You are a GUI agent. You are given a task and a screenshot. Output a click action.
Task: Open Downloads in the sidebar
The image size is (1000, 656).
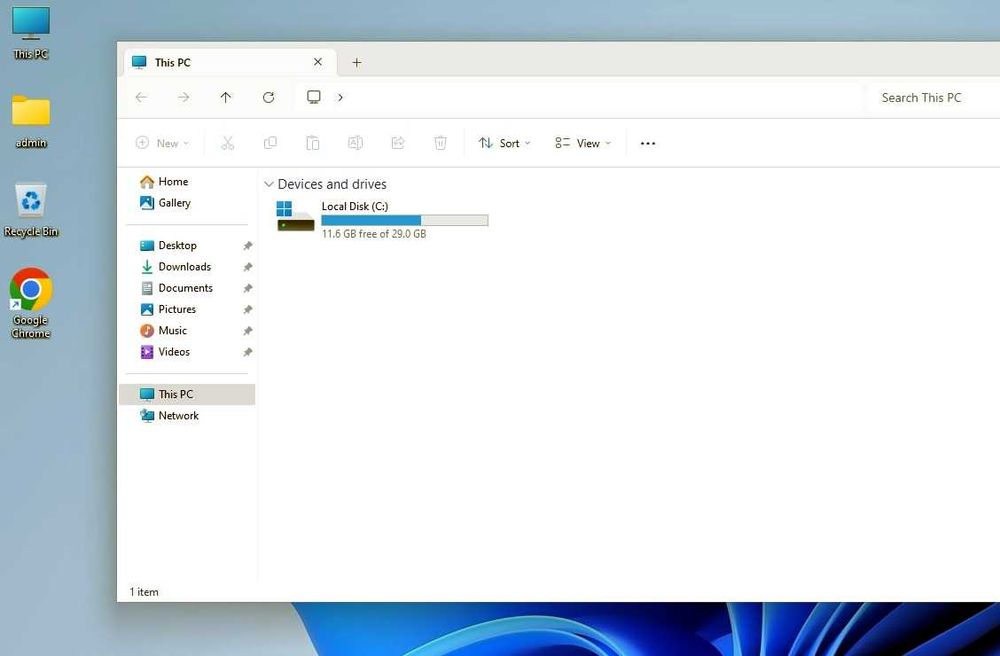tap(175, 266)
